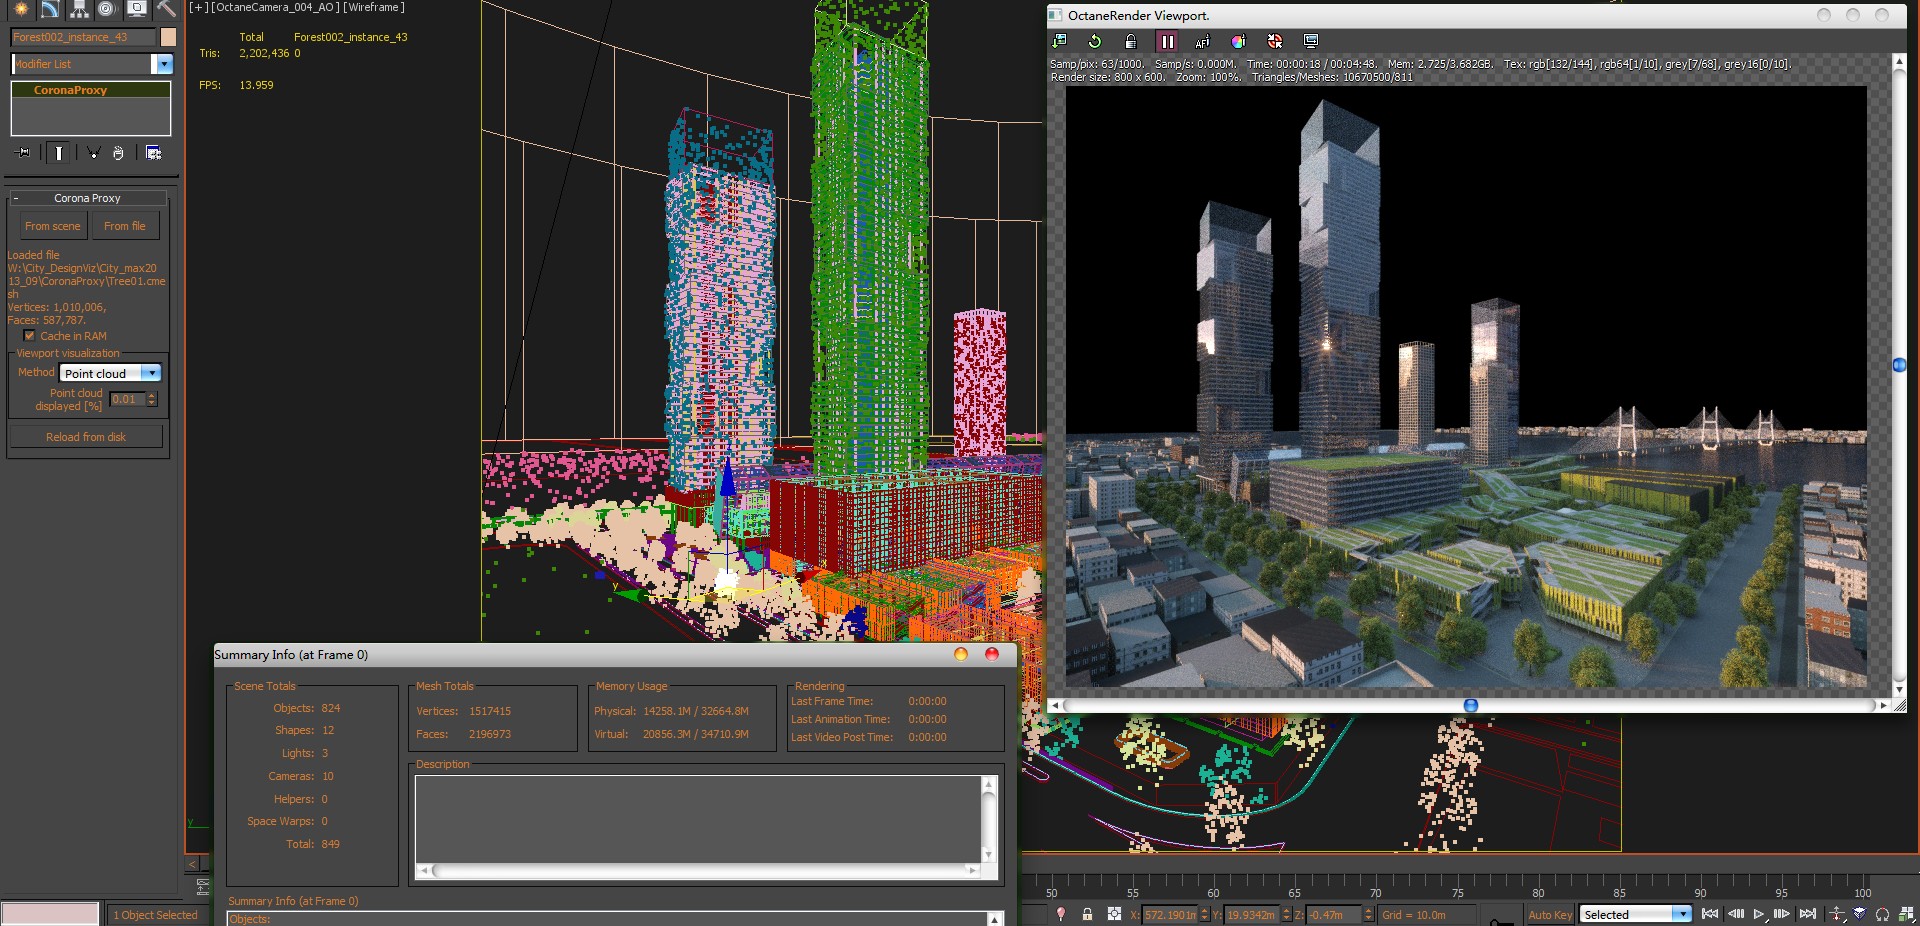Click Make Unique icon below stack
Screen dimensions: 1920x926
tap(93, 153)
